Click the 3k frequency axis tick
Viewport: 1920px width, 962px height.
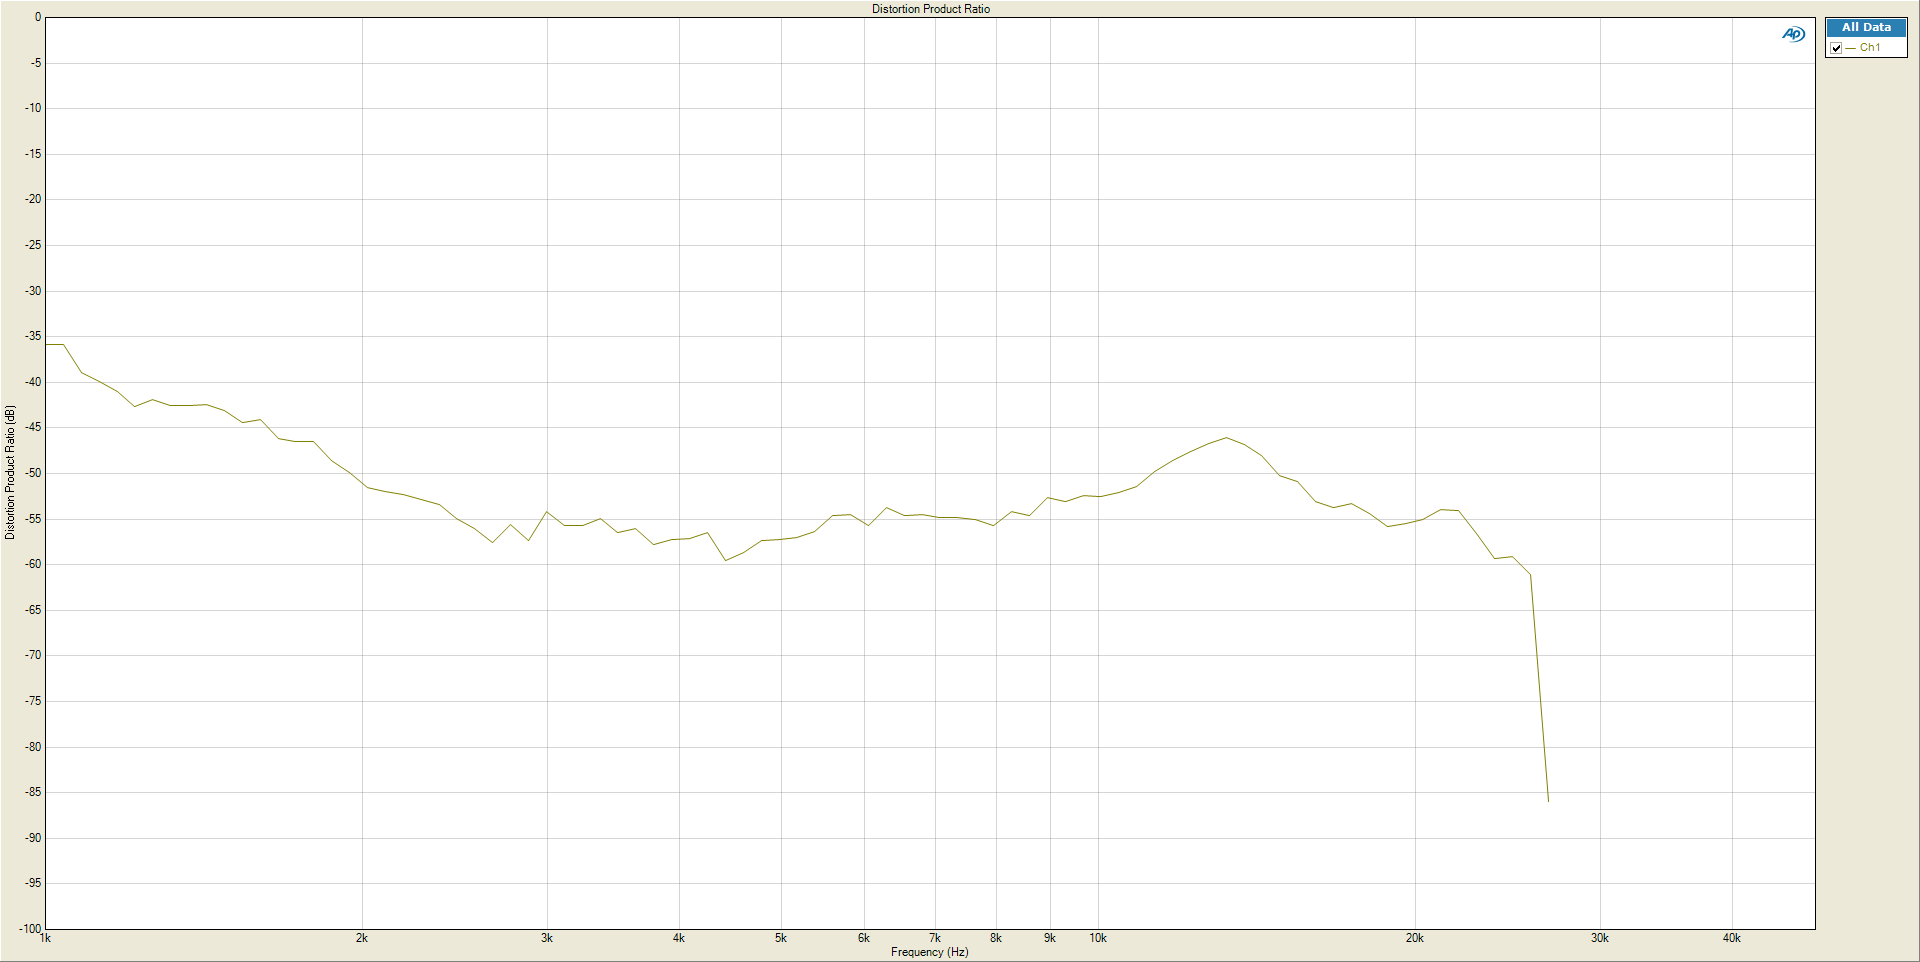pyautogui.click(x=547, y=938)
